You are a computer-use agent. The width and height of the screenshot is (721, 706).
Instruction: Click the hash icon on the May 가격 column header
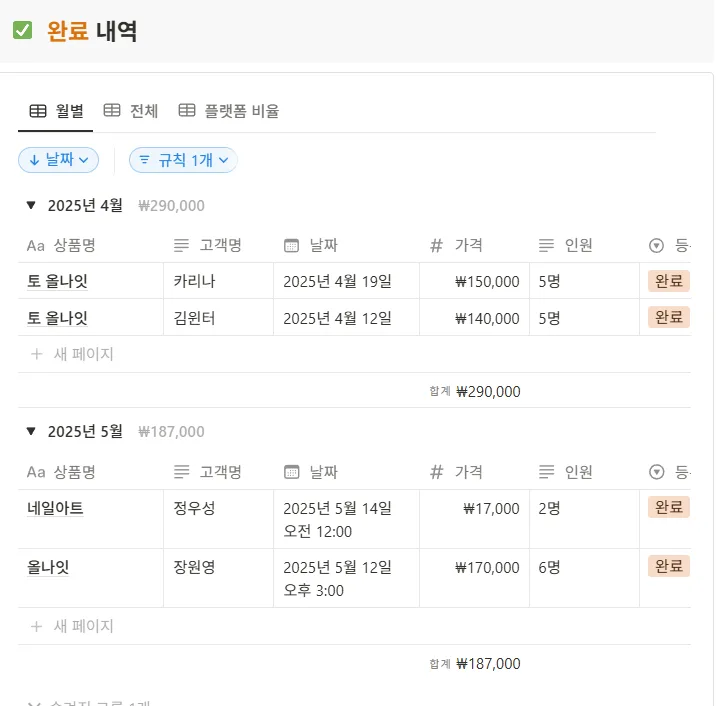coord(436,472)
